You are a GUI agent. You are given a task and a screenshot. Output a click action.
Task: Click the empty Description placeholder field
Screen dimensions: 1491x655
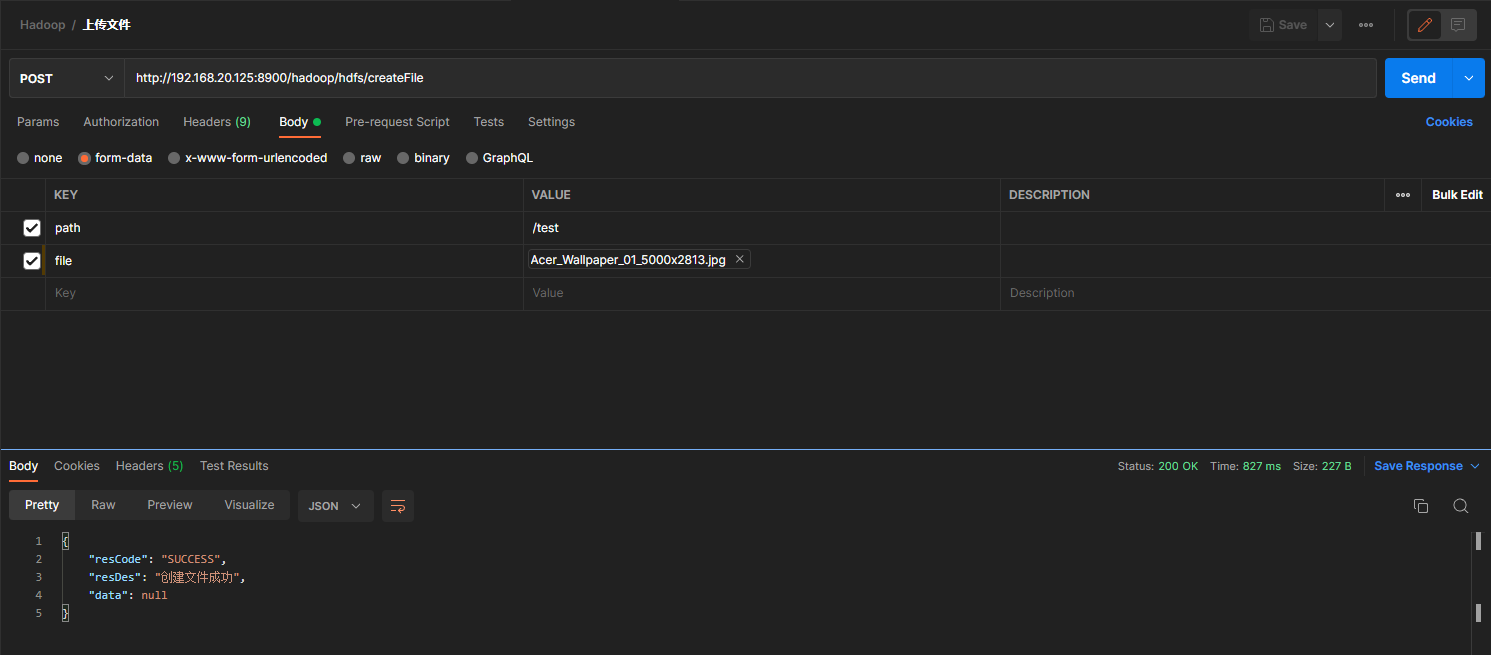[1245, 294]
